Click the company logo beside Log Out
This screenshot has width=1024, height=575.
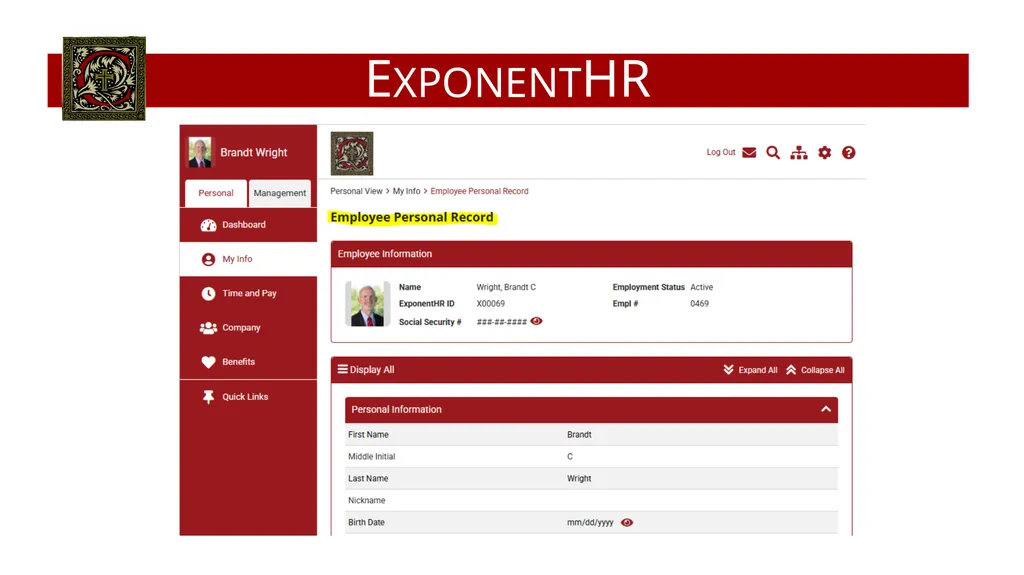coord(352,154)
